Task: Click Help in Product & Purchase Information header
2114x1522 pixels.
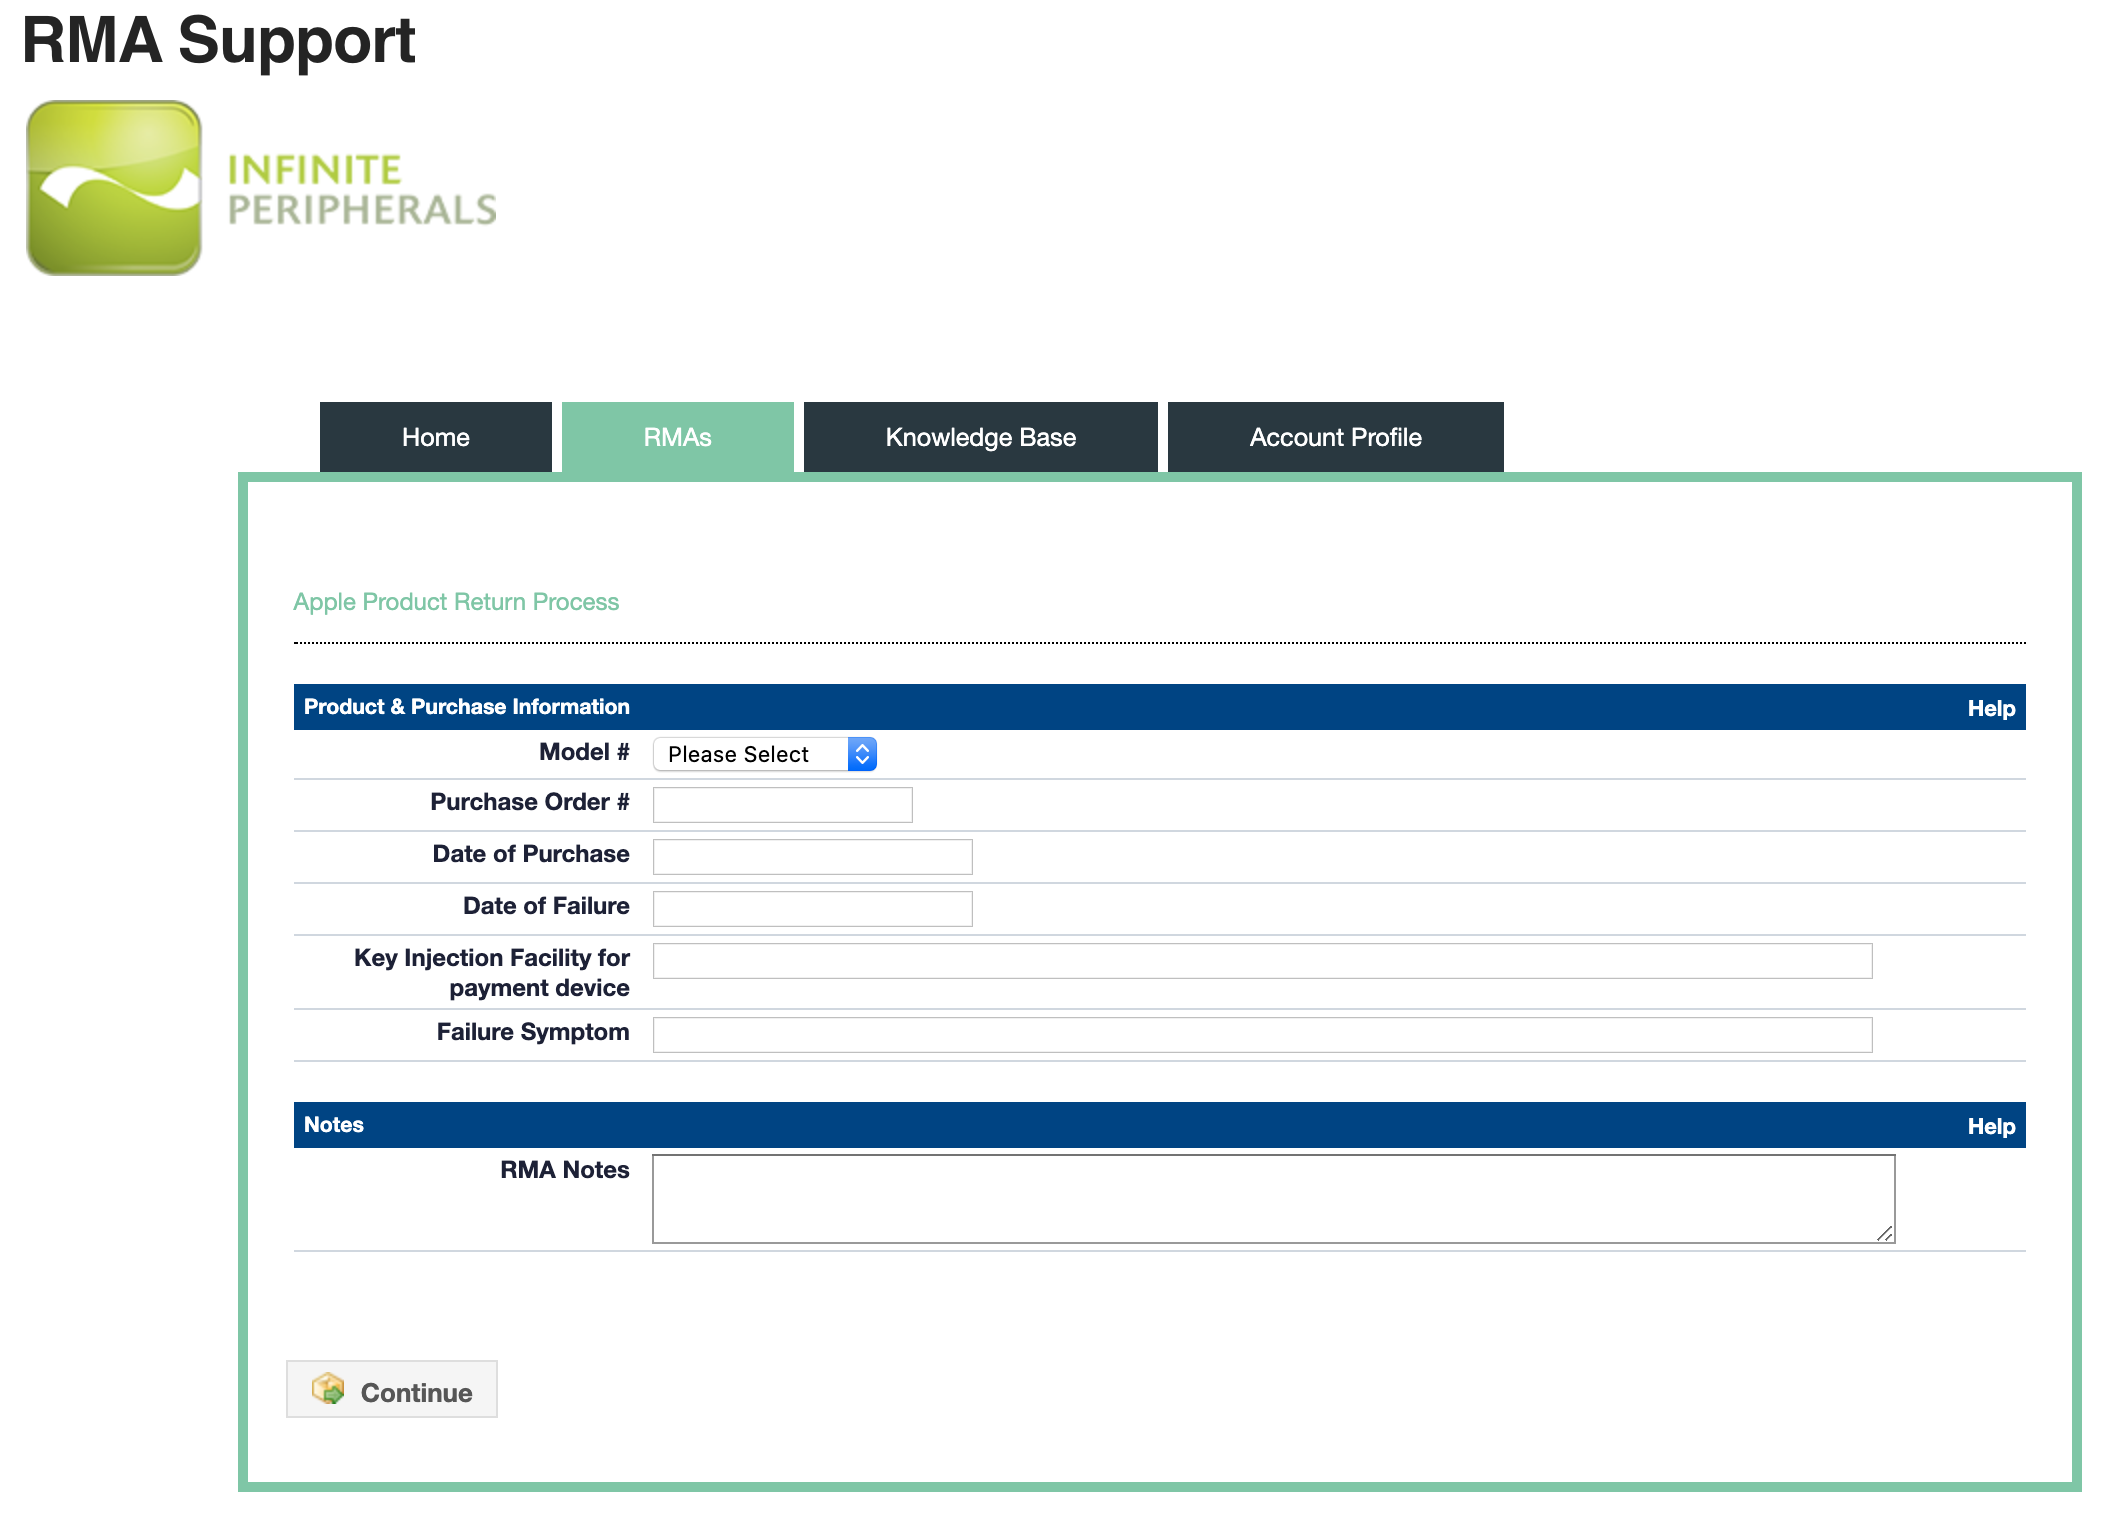Action: pos(1990,708)
